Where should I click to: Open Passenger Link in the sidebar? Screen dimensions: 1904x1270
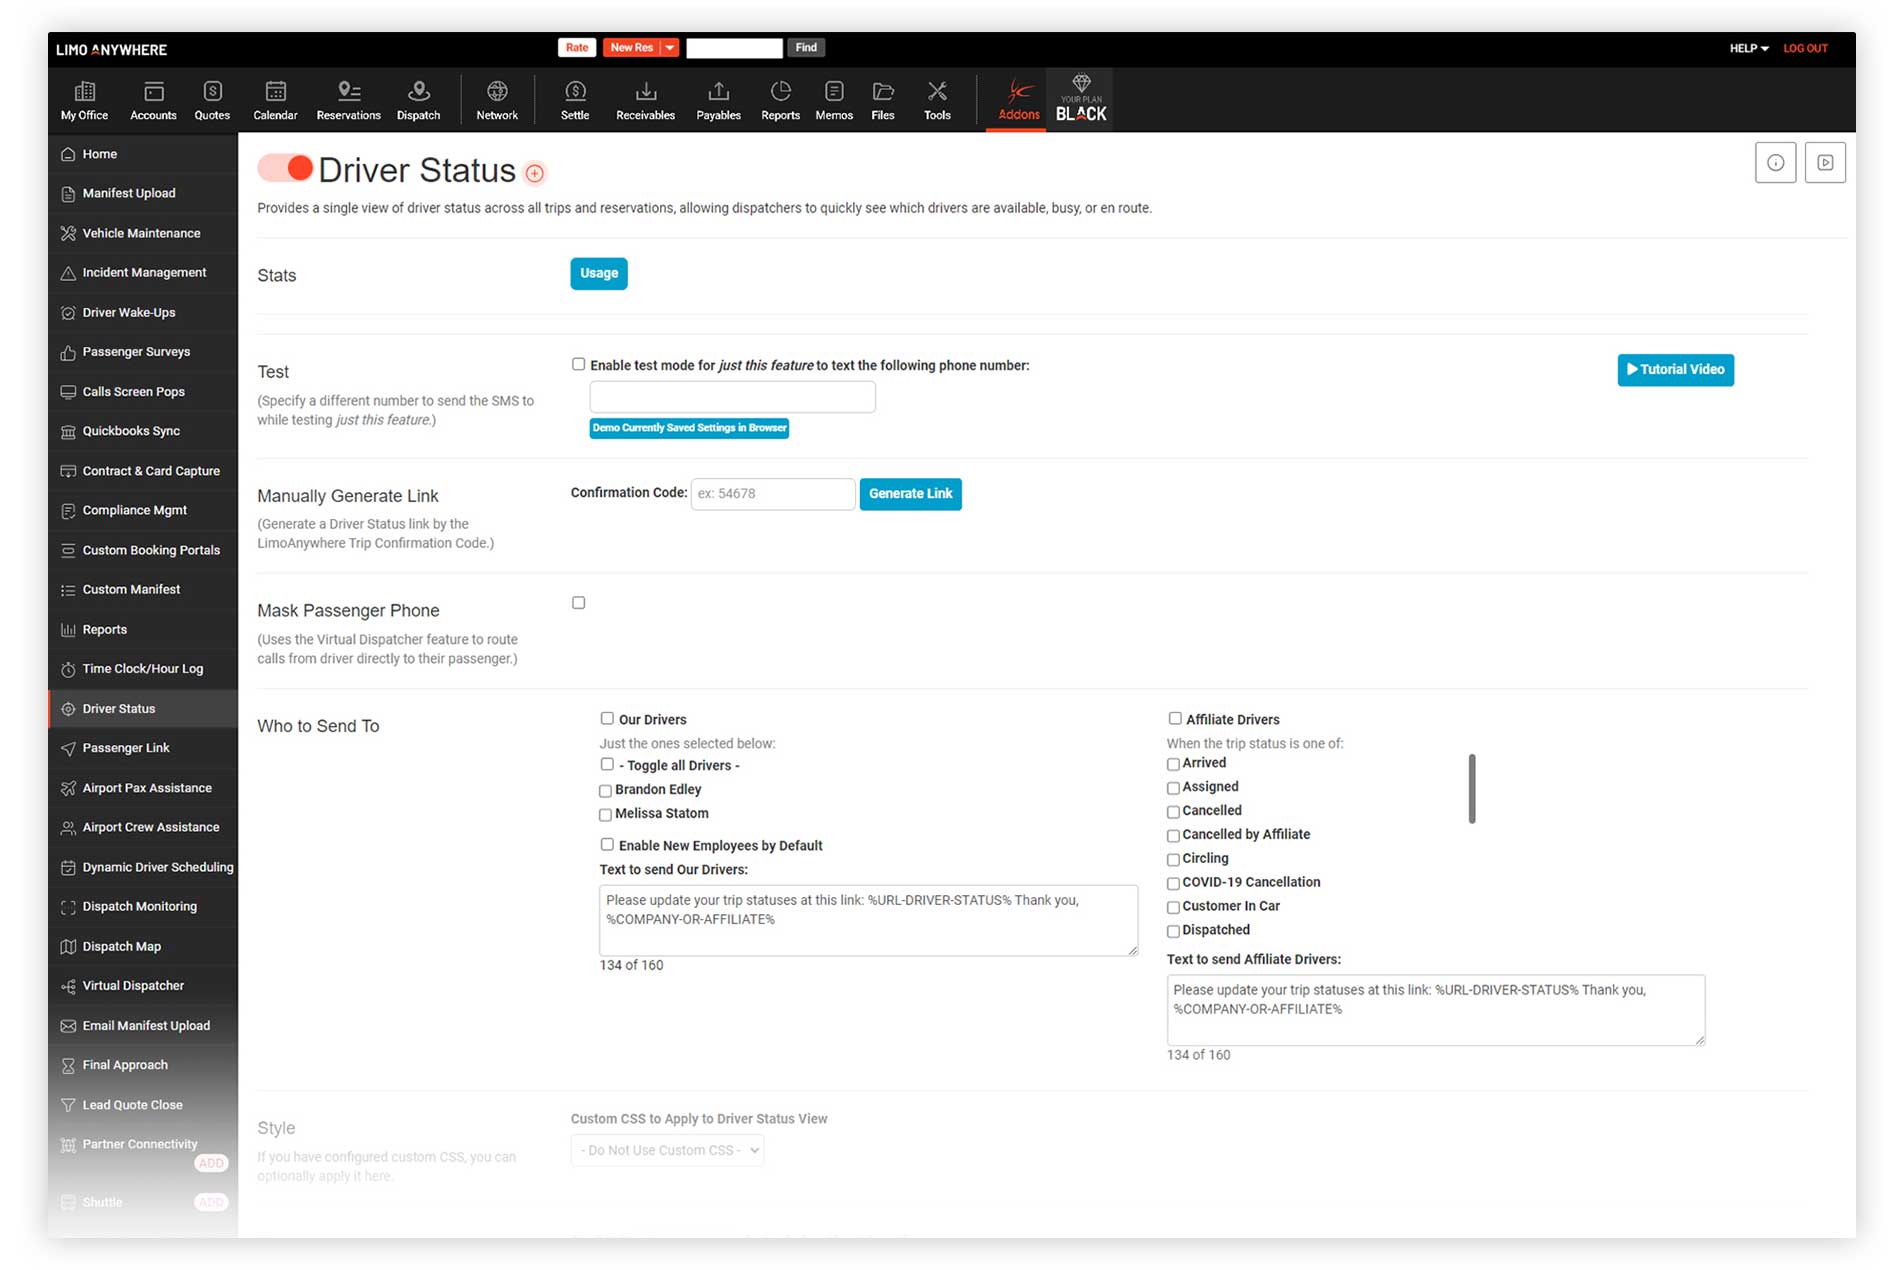(126, 748)
